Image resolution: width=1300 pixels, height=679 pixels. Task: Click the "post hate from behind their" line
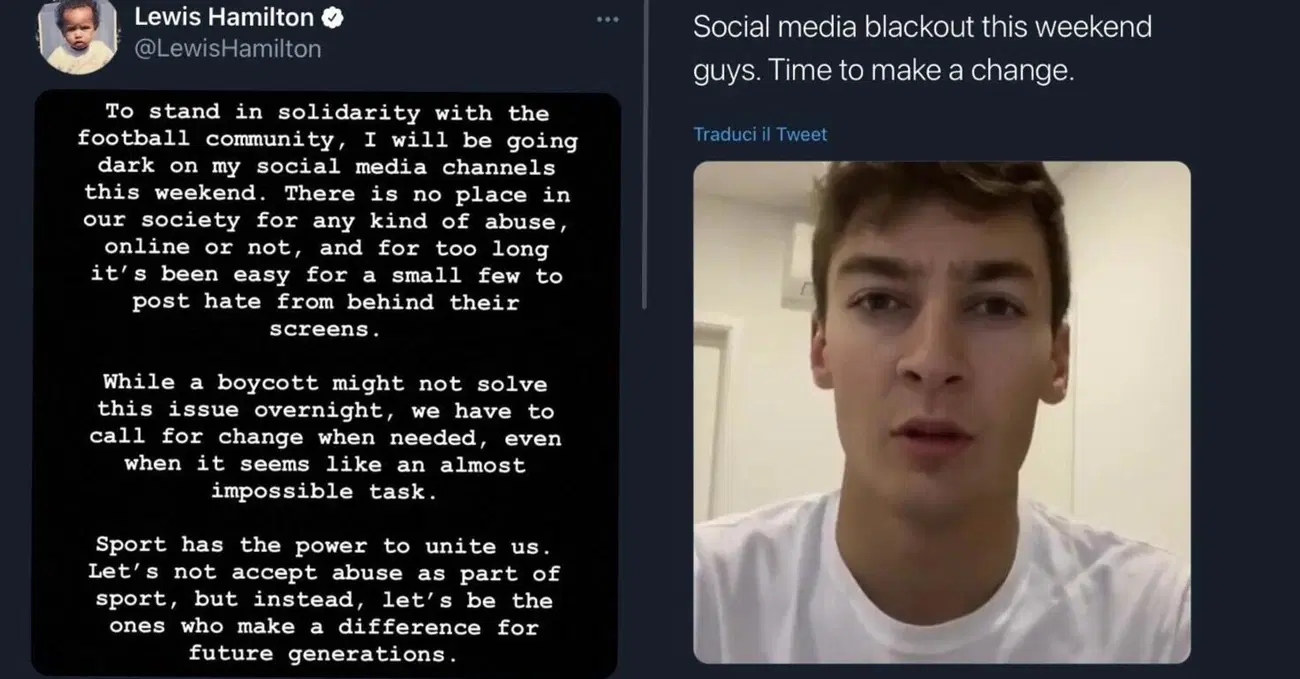(x=325, y=302)
